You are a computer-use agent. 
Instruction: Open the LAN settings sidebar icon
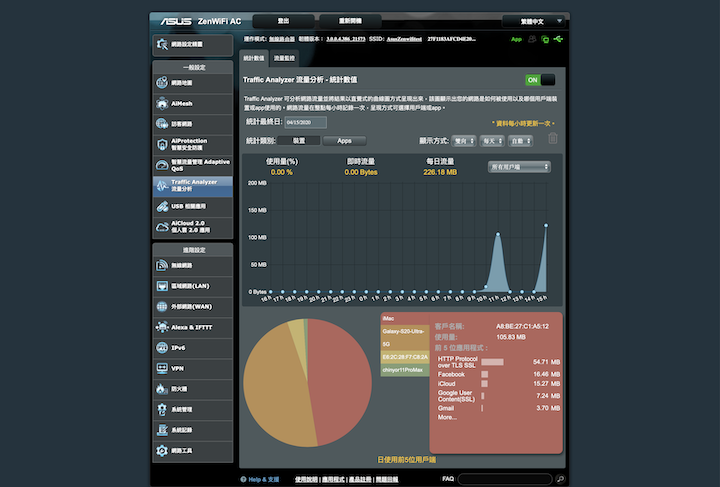(x=162, y=286)
